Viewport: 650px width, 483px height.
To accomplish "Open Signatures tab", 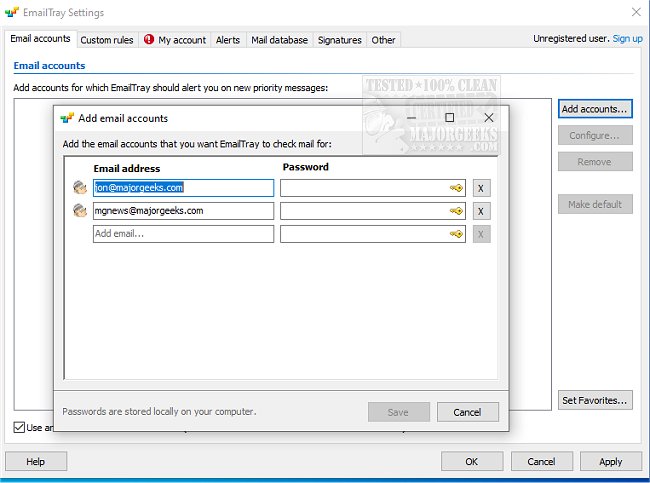I will (340, 40).
